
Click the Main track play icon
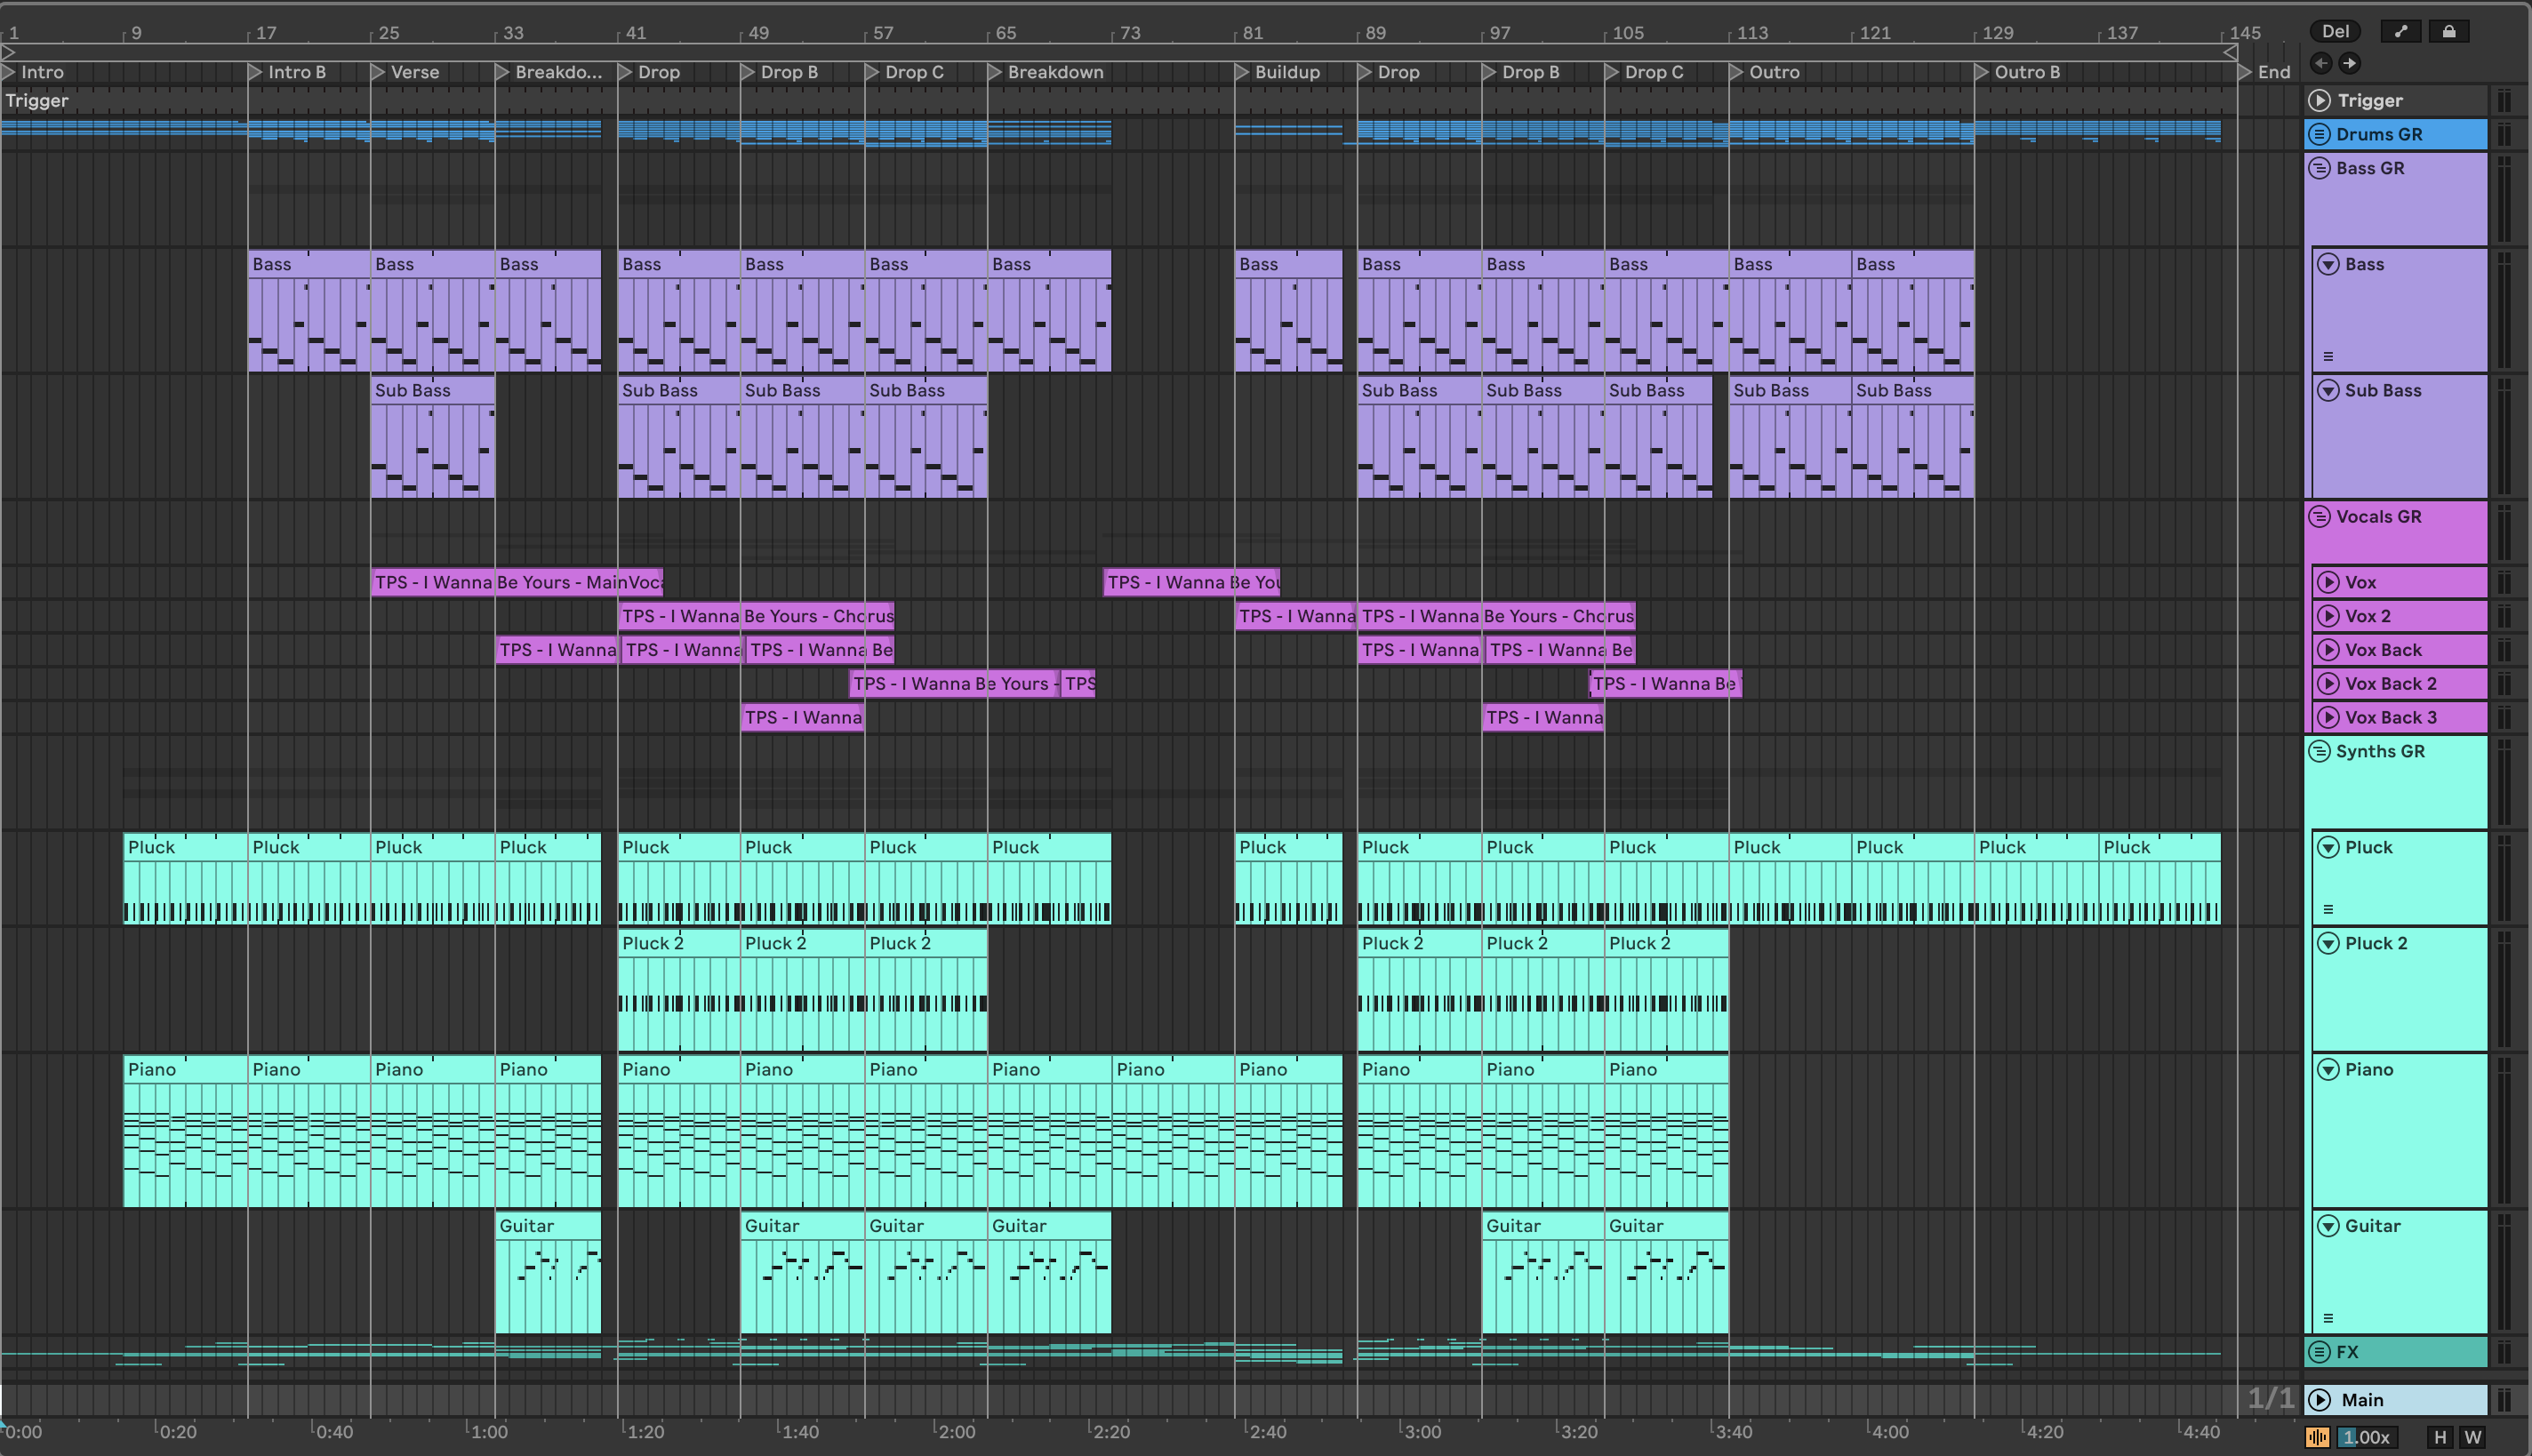coord(2319,1399)
